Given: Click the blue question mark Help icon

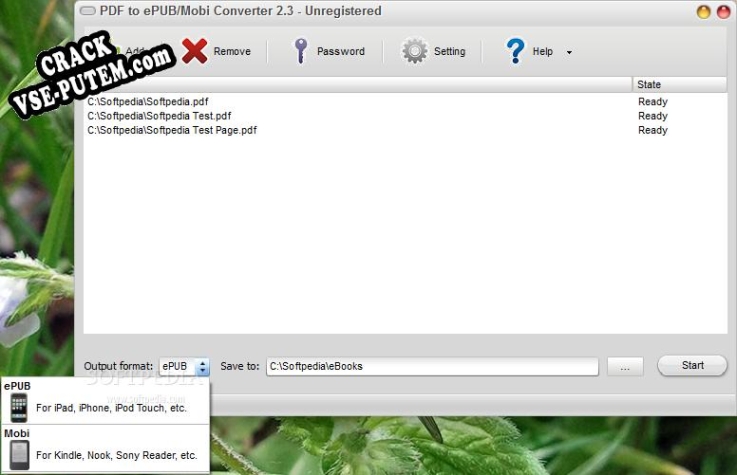Looking at the screenshot, I should (515, 51).
